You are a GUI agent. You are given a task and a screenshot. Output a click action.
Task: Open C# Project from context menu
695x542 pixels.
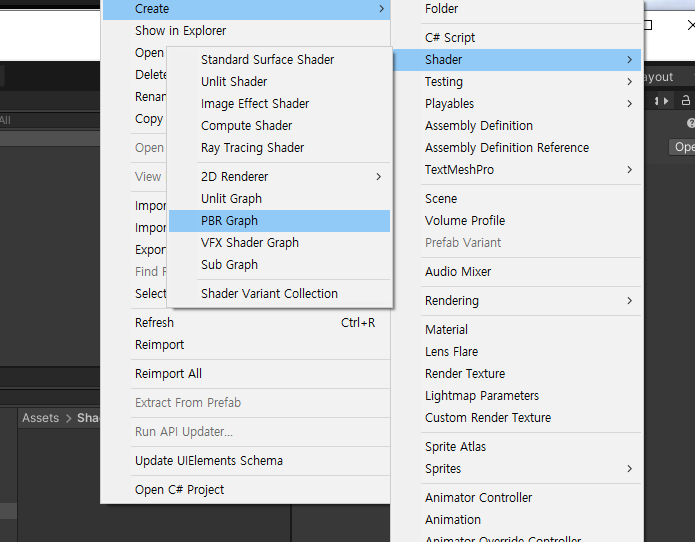246,490
